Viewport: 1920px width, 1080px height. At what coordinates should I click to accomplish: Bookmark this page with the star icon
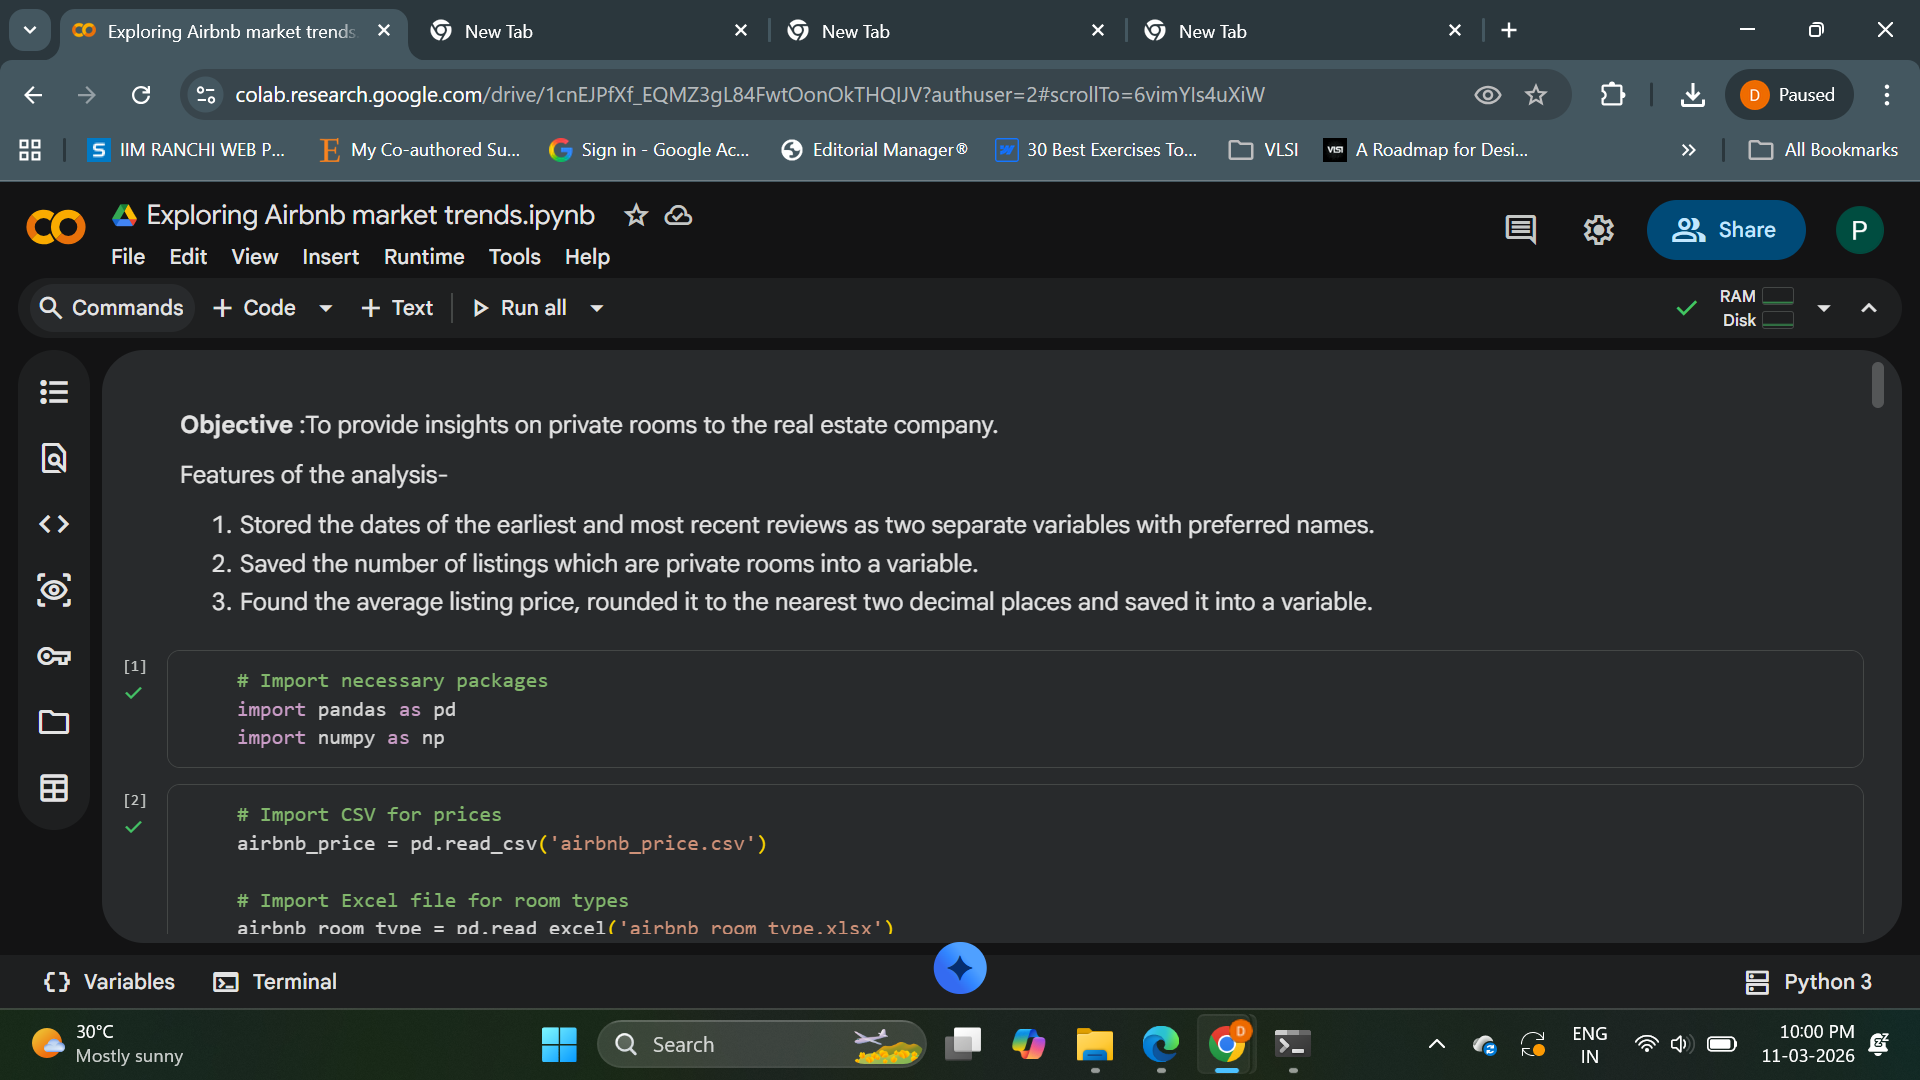pyautogui.click(x=1536, y=95)
